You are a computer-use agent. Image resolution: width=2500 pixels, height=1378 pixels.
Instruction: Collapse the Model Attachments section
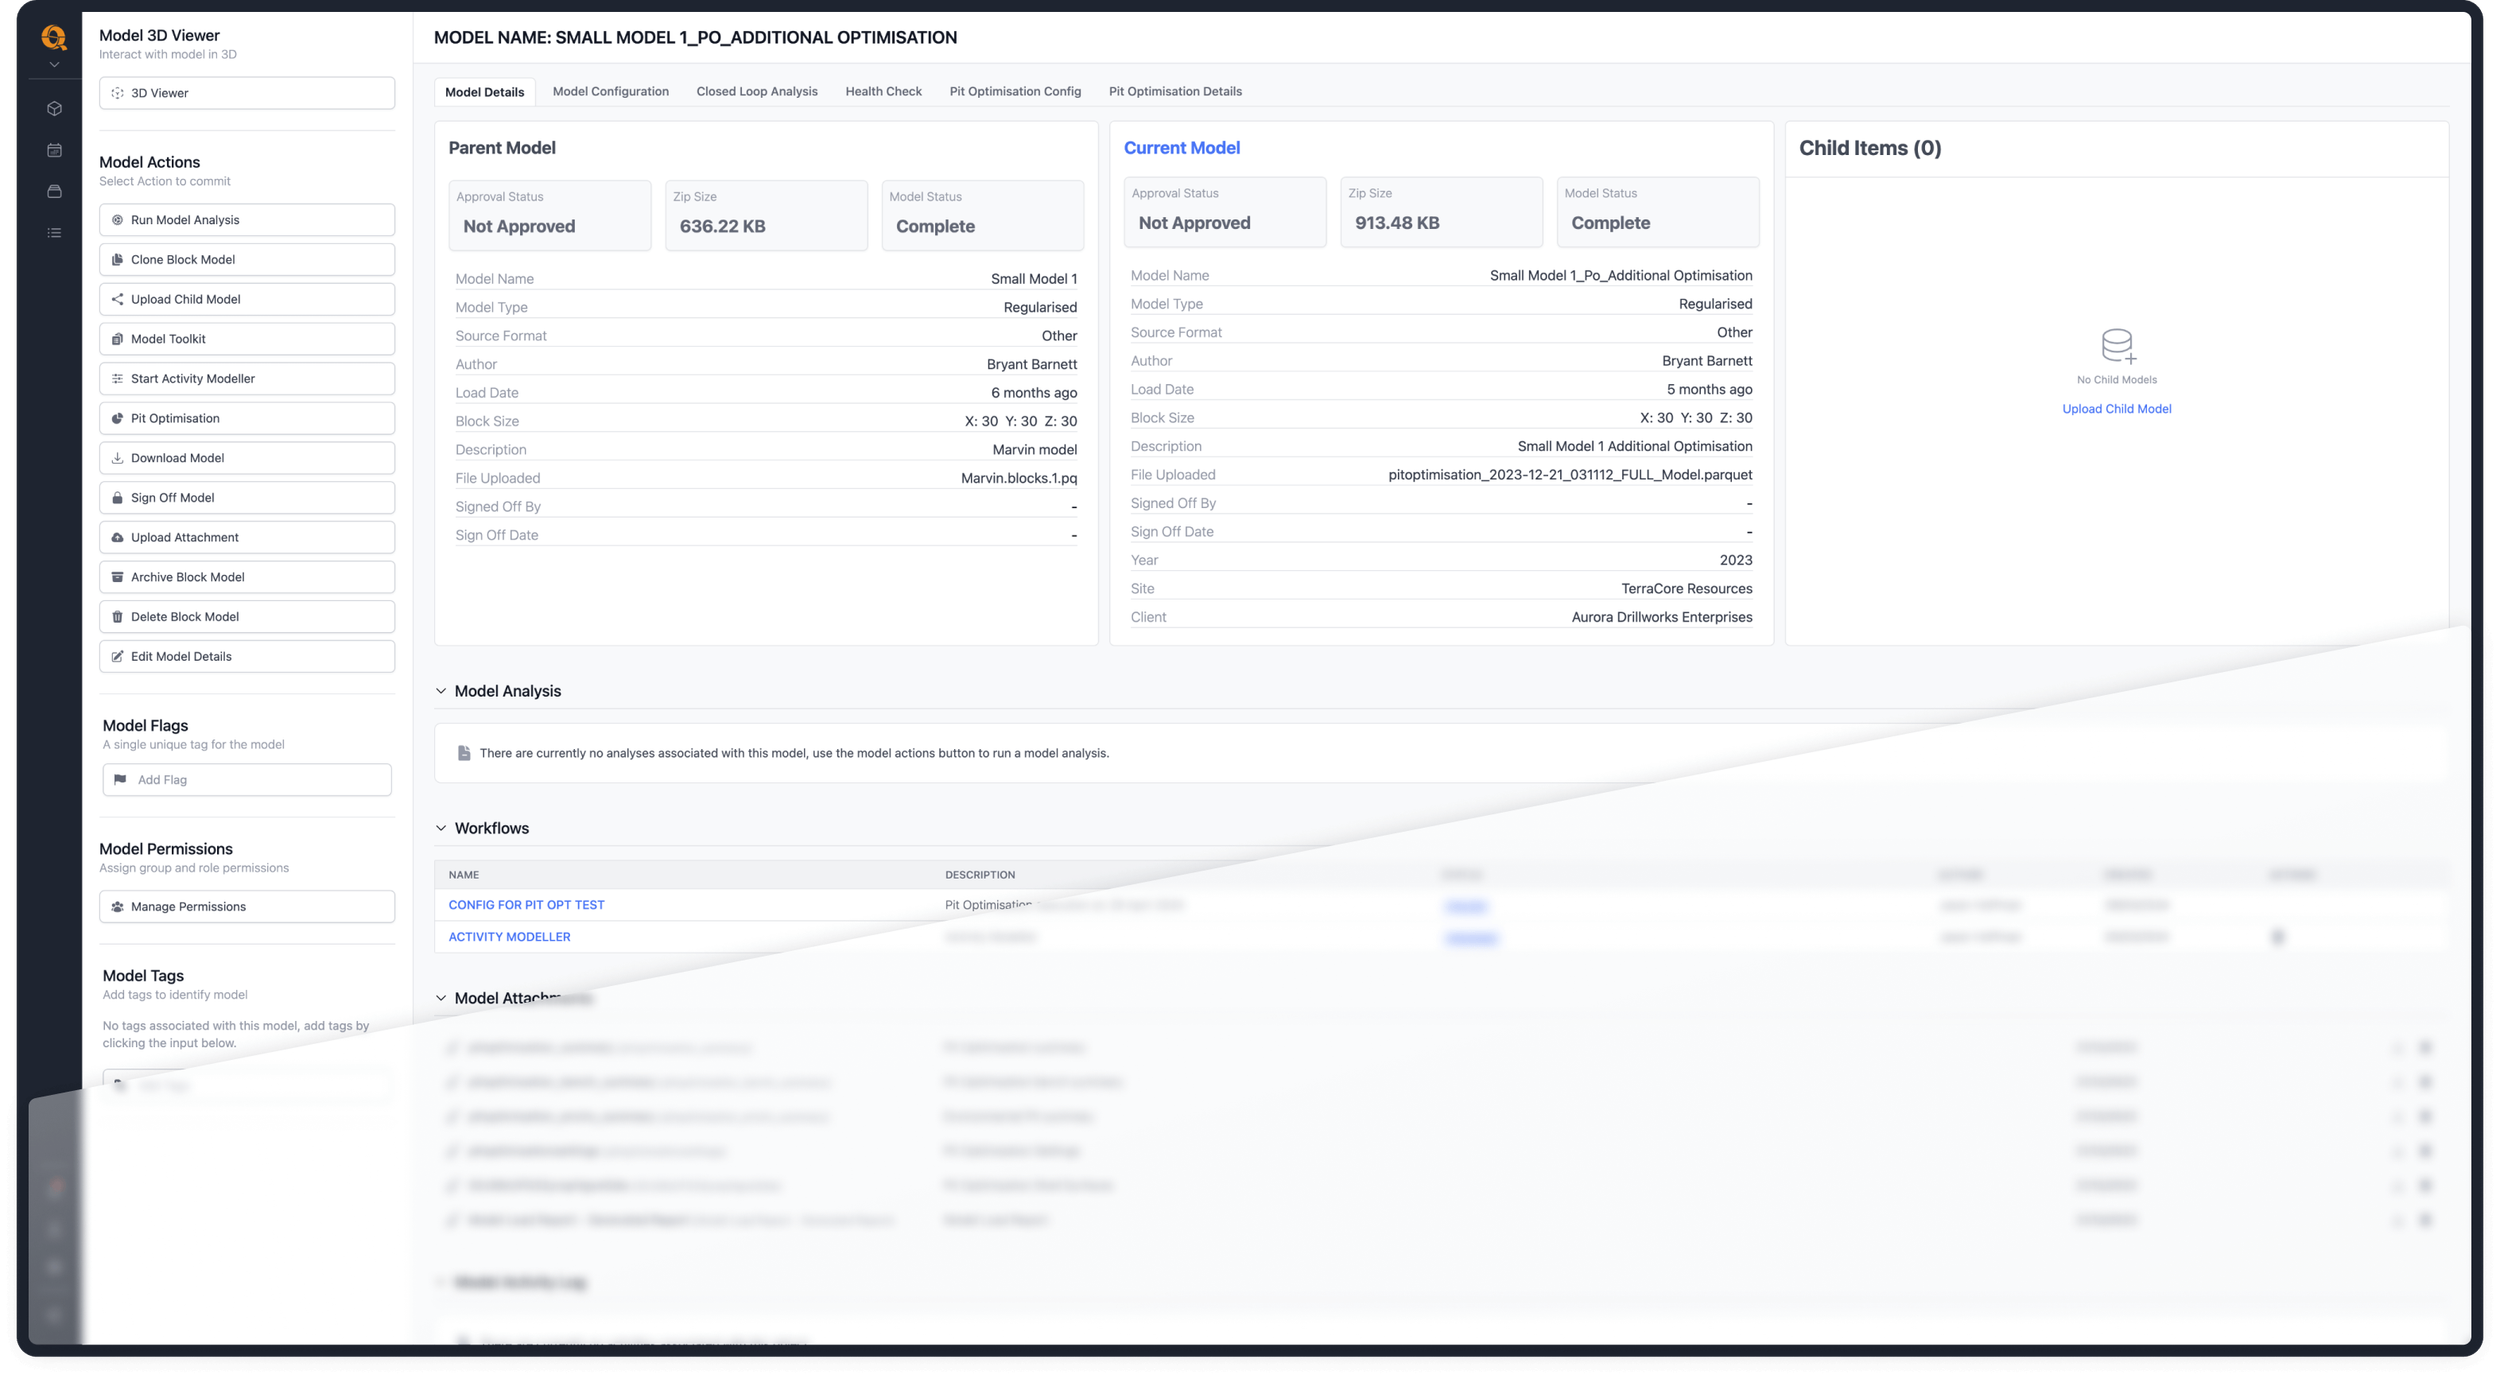[x=440, y=998]
